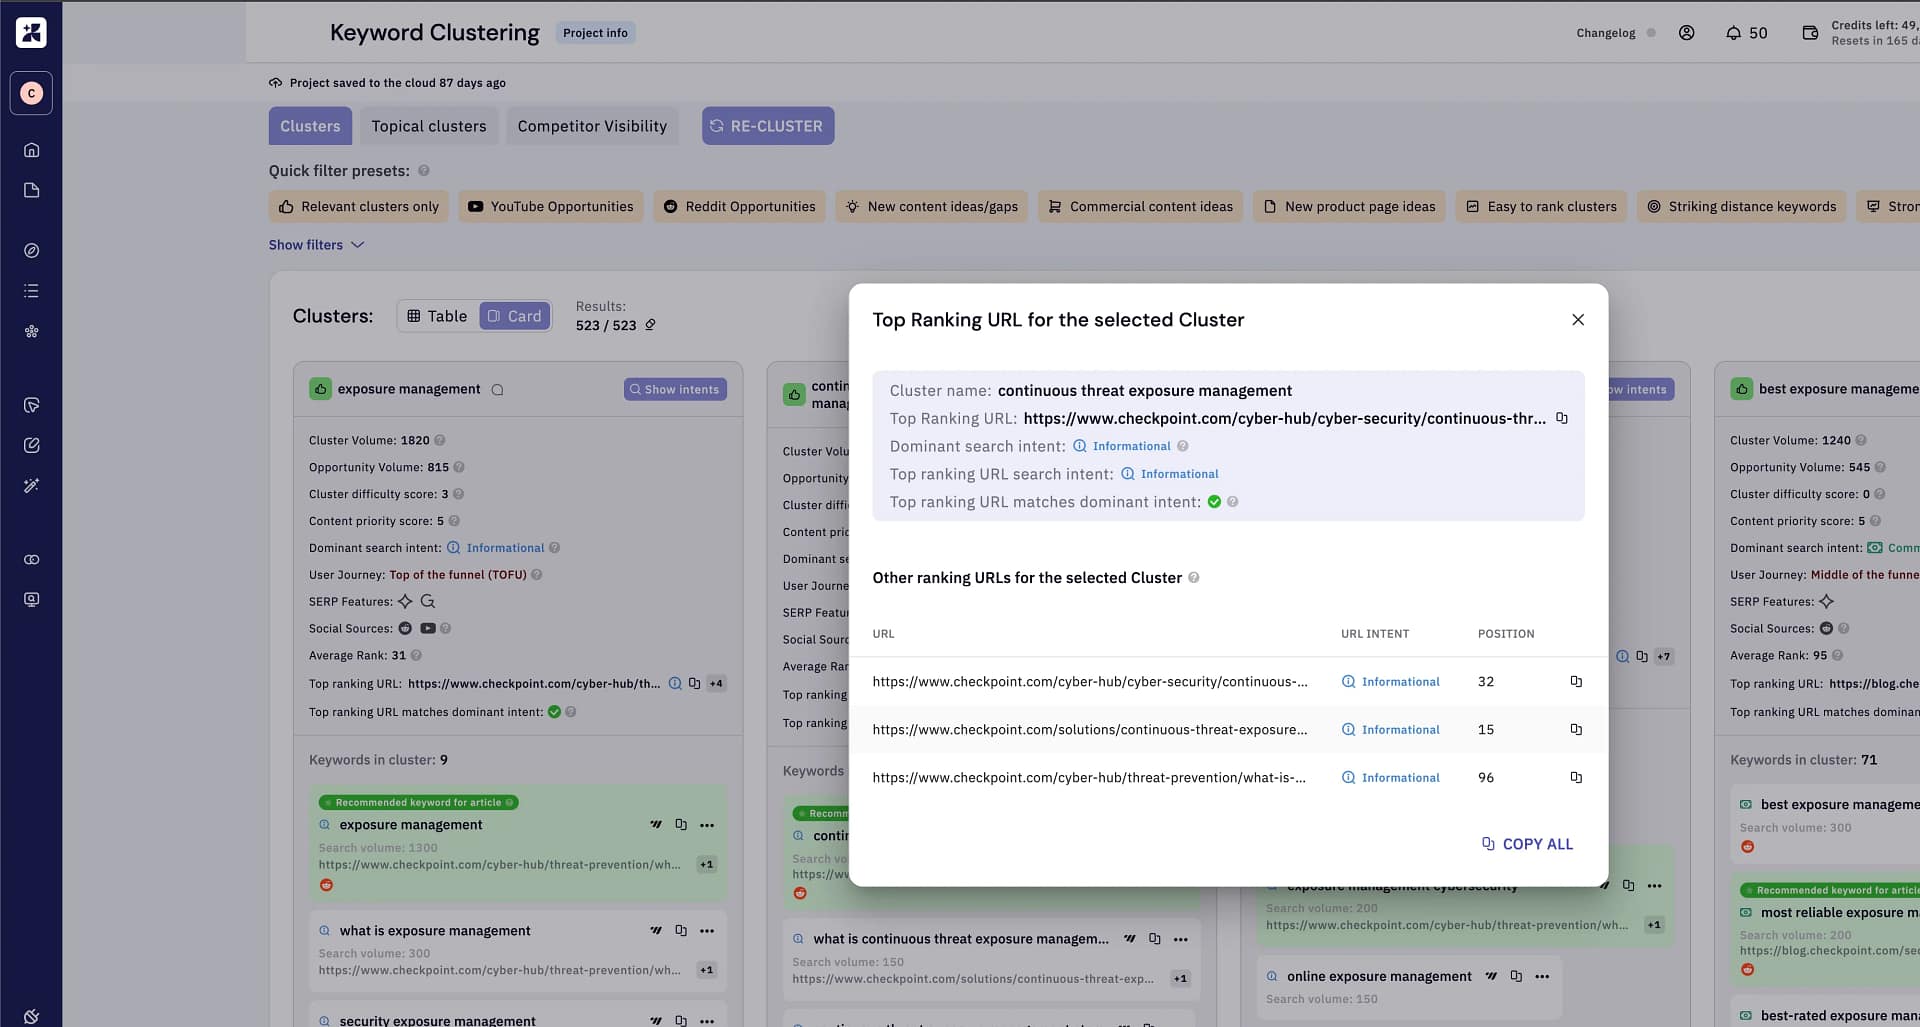This screenshot has width=1920, height=1027.
Task: Open the app logo in sidebar
Action: point(31,32)
